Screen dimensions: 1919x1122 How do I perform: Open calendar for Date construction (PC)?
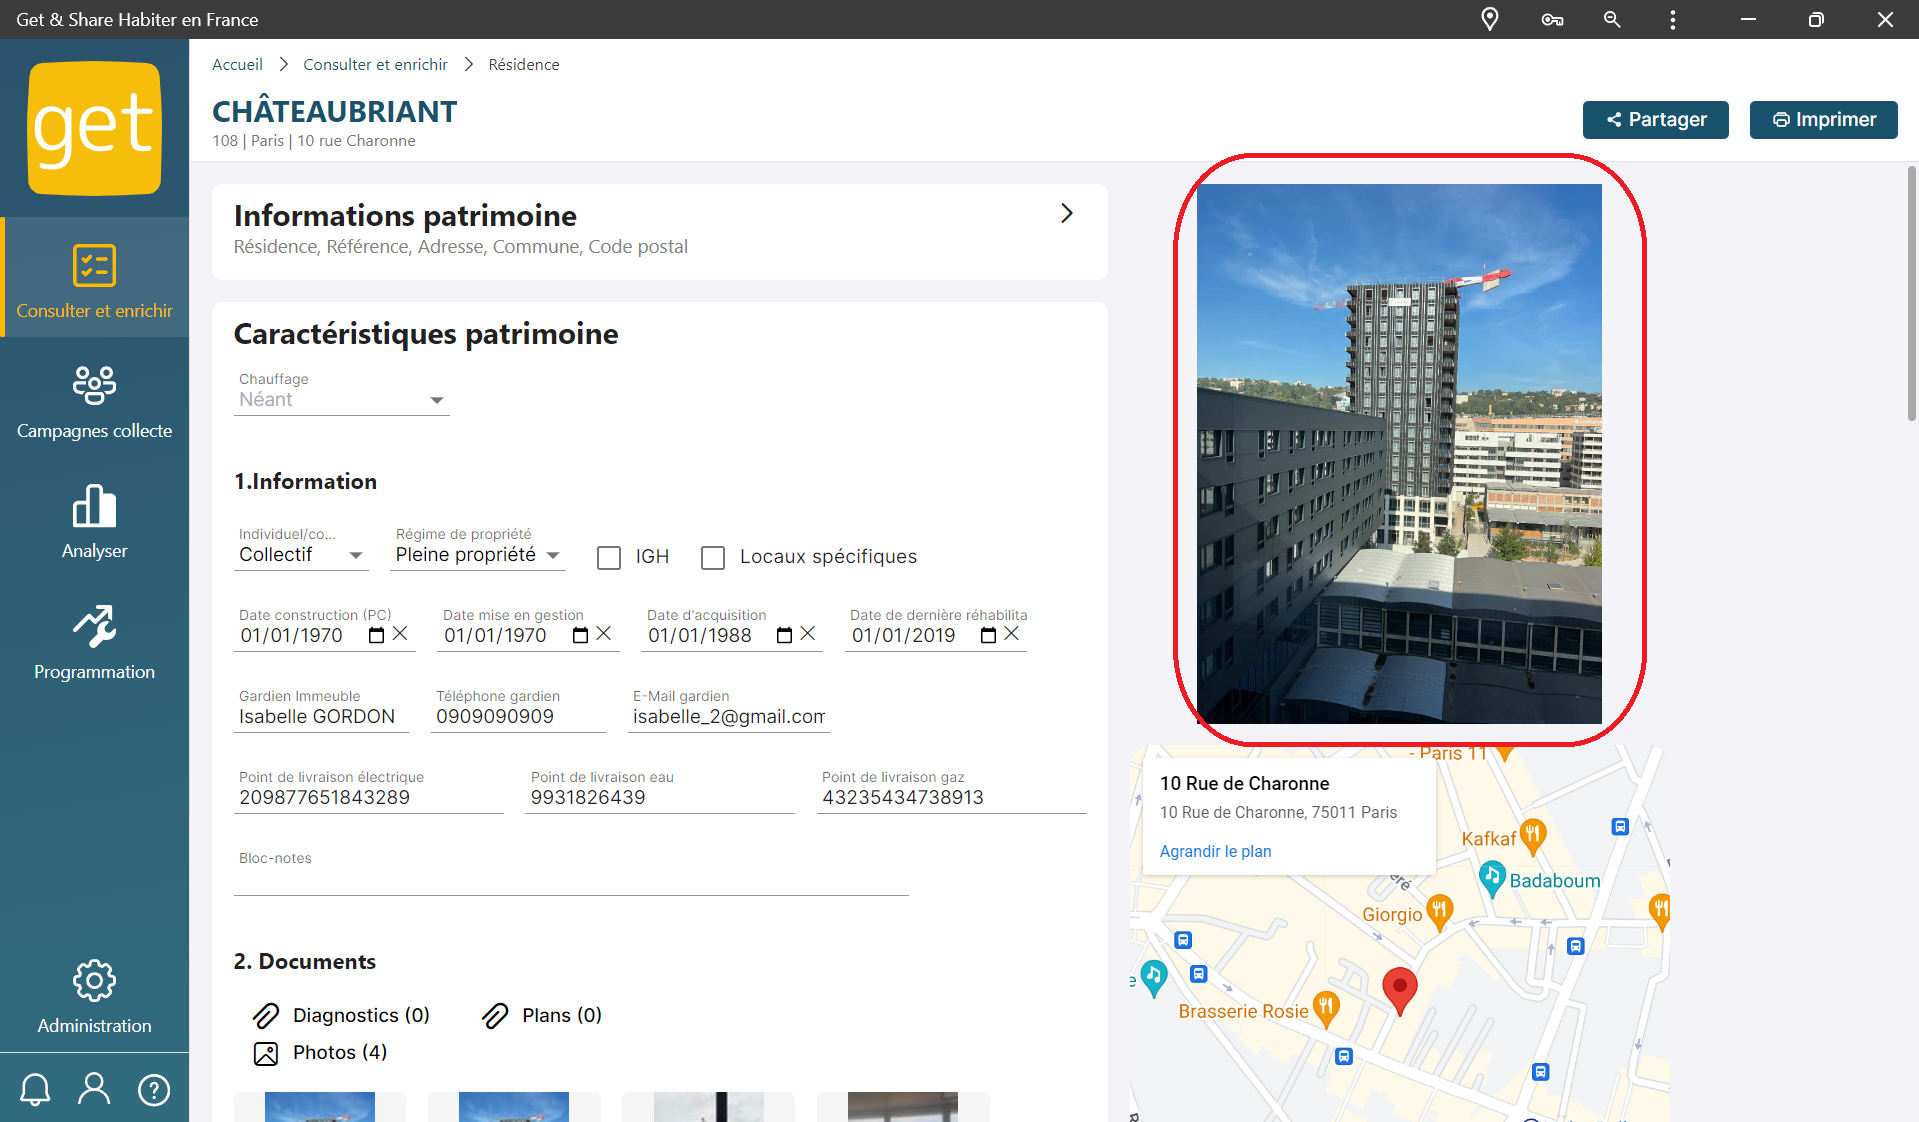pos(376,635)
